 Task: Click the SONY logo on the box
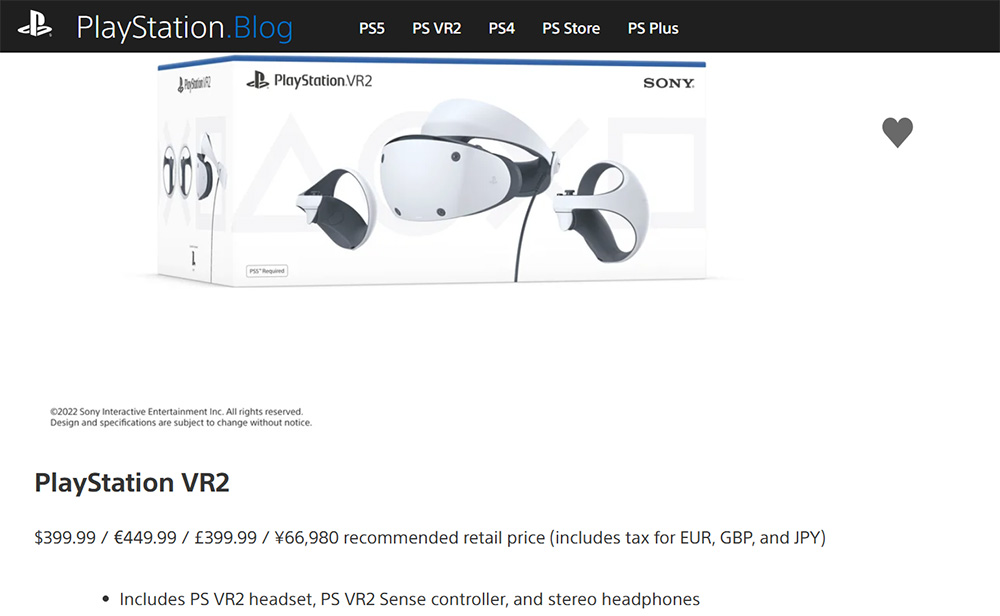point(668,83)
